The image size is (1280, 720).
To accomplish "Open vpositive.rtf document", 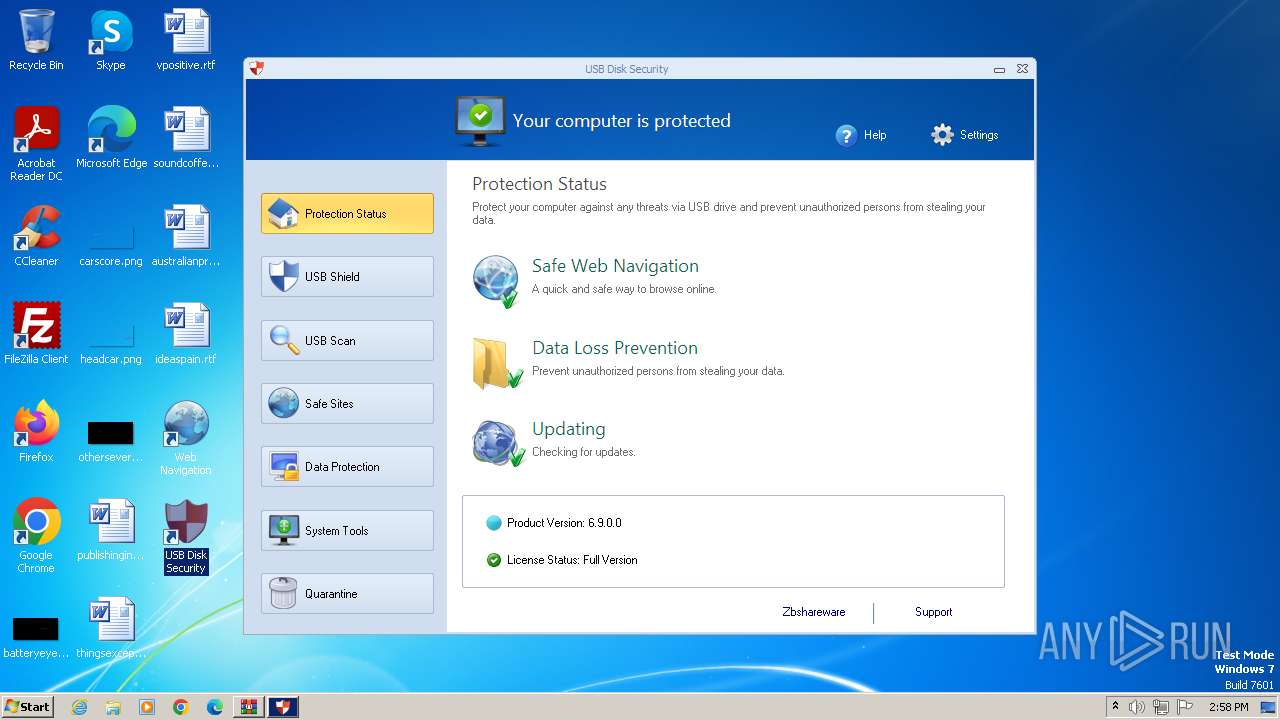I will [186, 40].
